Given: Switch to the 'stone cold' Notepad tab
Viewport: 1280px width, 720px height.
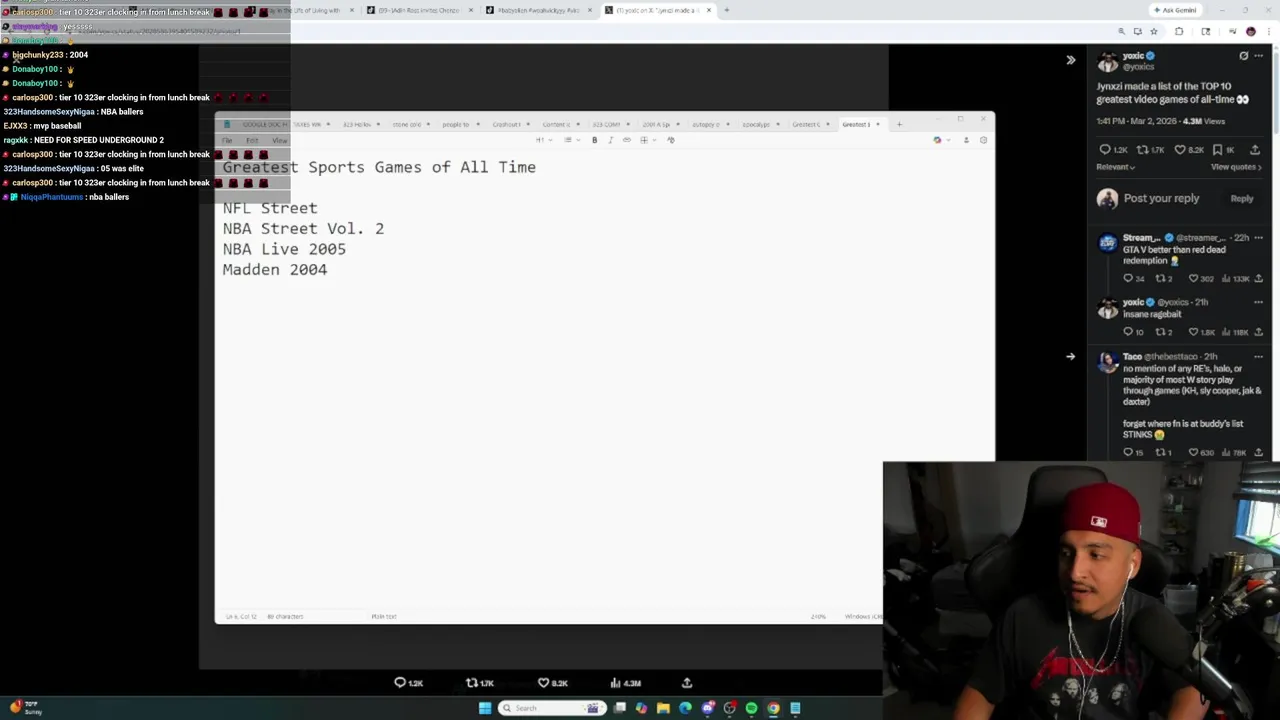Looking at the screenshot, I should pyautogui.click(x=407, y=124).
